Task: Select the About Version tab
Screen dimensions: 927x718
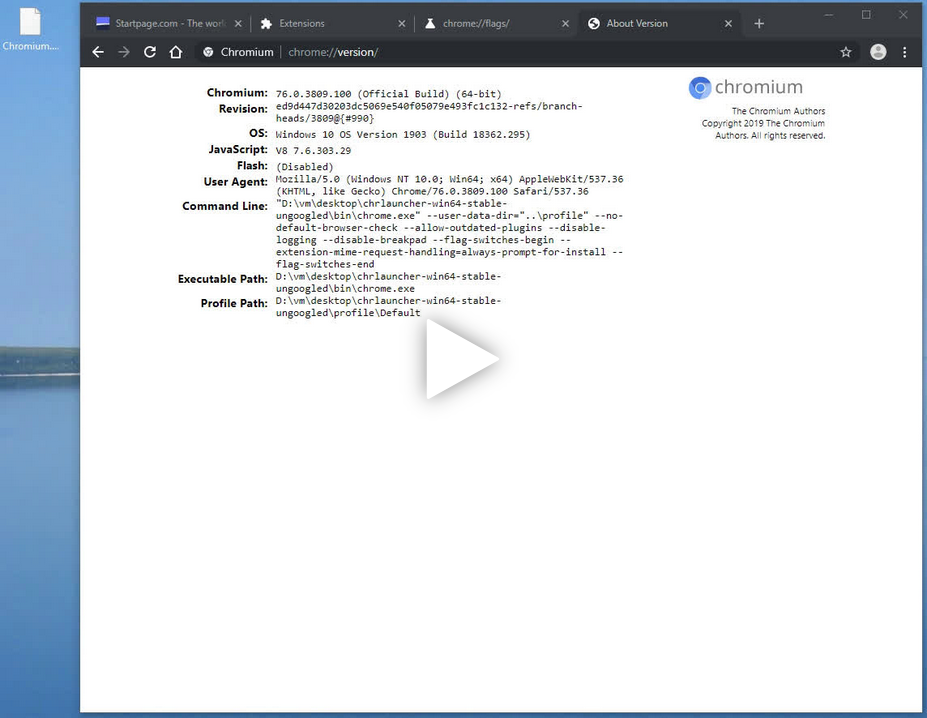Action: [x=660, y=24]
